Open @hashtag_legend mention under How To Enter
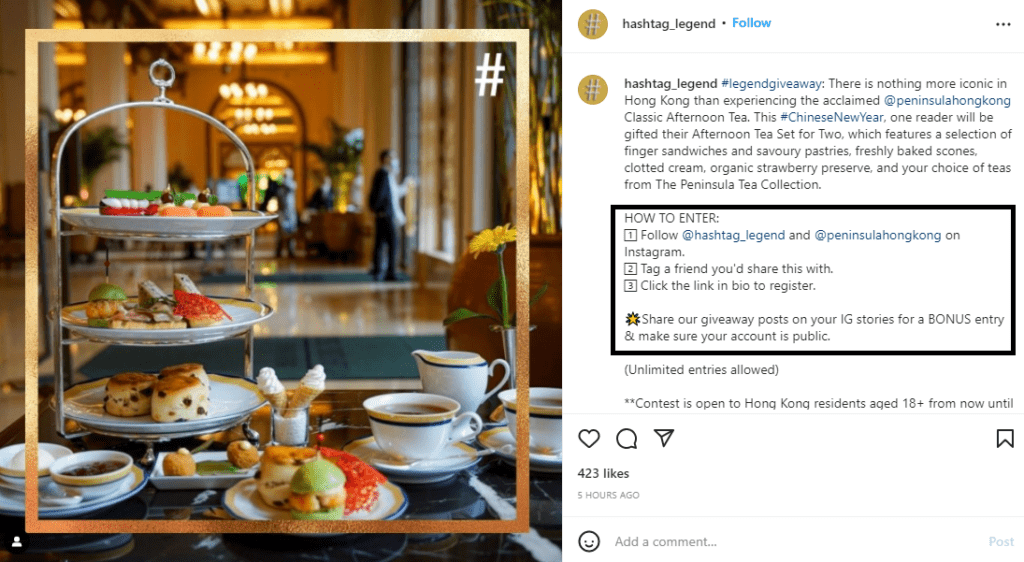1024x562 pixels. point(733,235)
